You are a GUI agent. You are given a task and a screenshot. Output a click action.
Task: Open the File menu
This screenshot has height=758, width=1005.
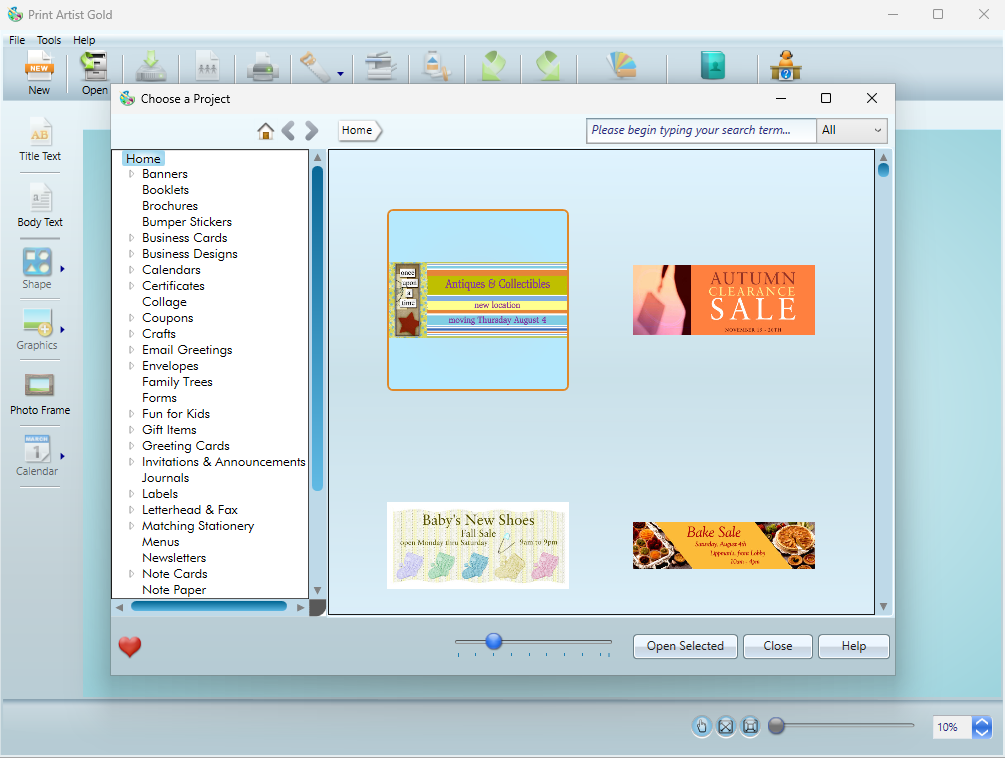(17, 40)
